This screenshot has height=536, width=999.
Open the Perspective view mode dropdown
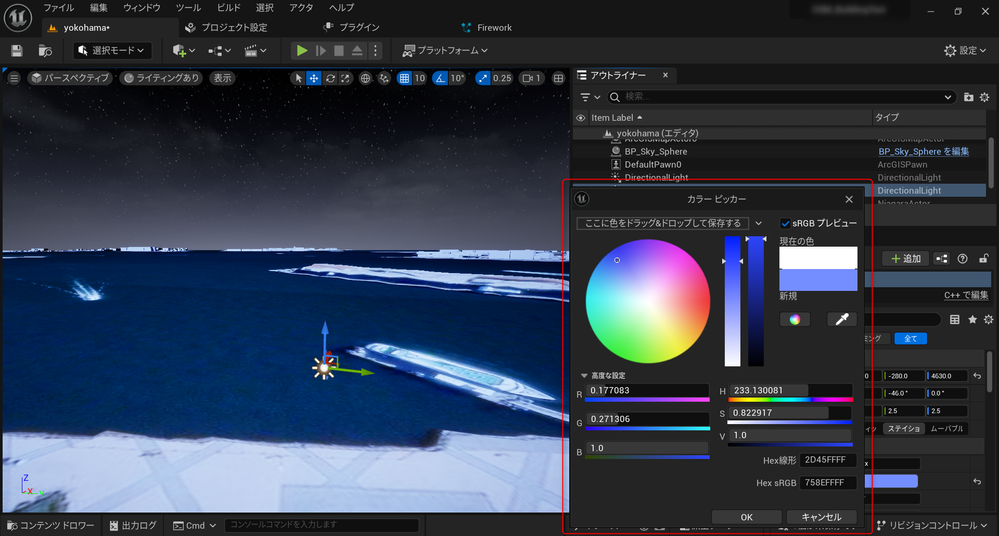click(x=71, y=78)
